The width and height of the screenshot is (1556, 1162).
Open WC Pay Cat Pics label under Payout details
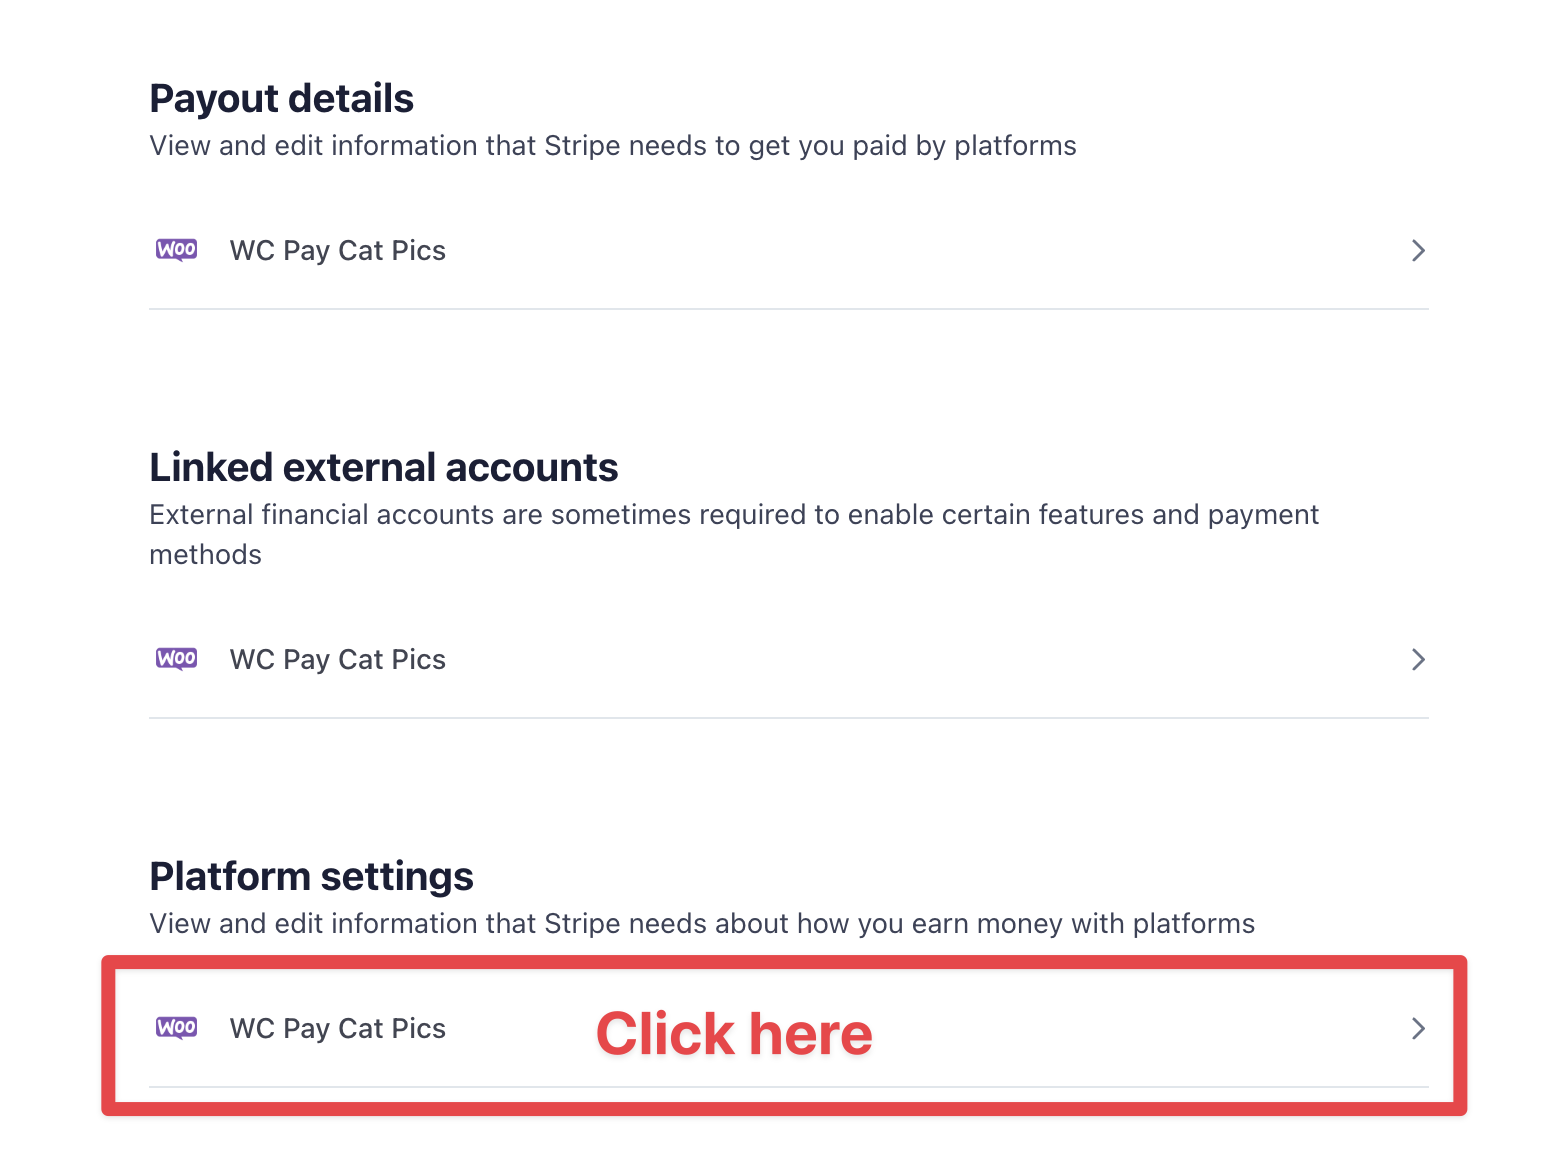tap(338, 250)
